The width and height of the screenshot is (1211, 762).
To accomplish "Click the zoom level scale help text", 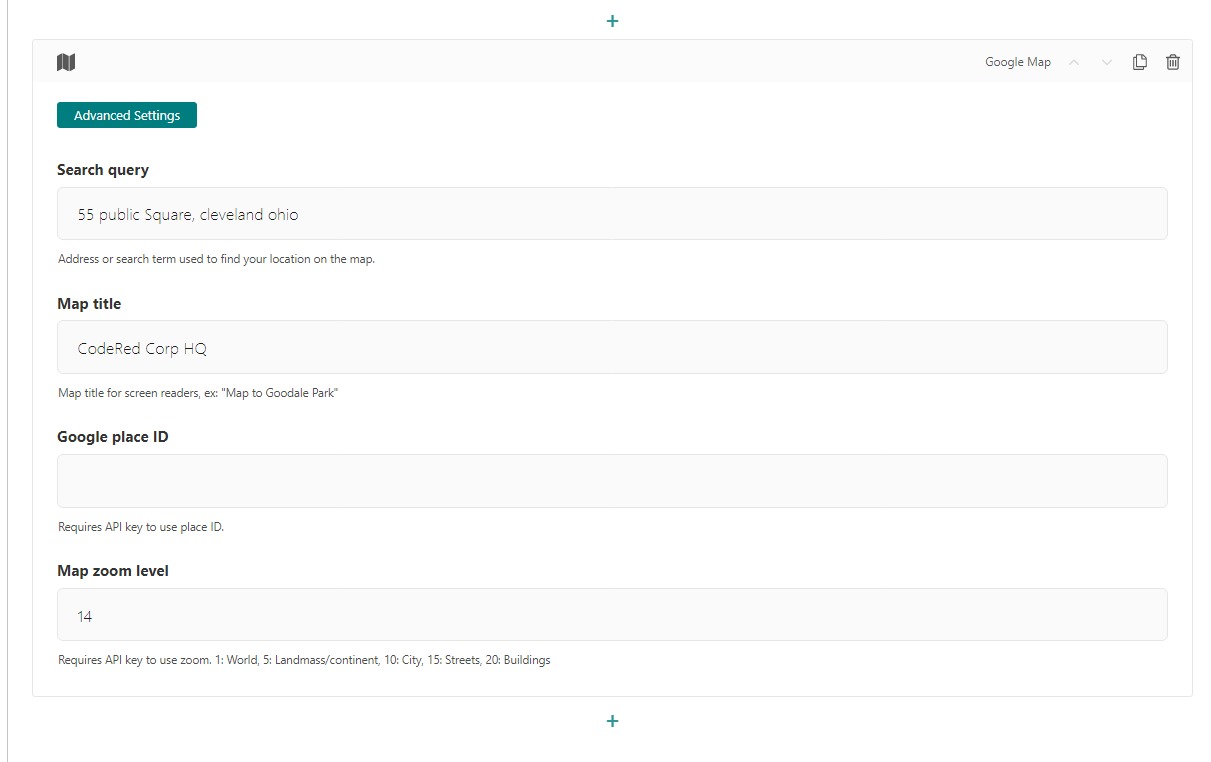I will pyautogui.click(x=304, y=660).
